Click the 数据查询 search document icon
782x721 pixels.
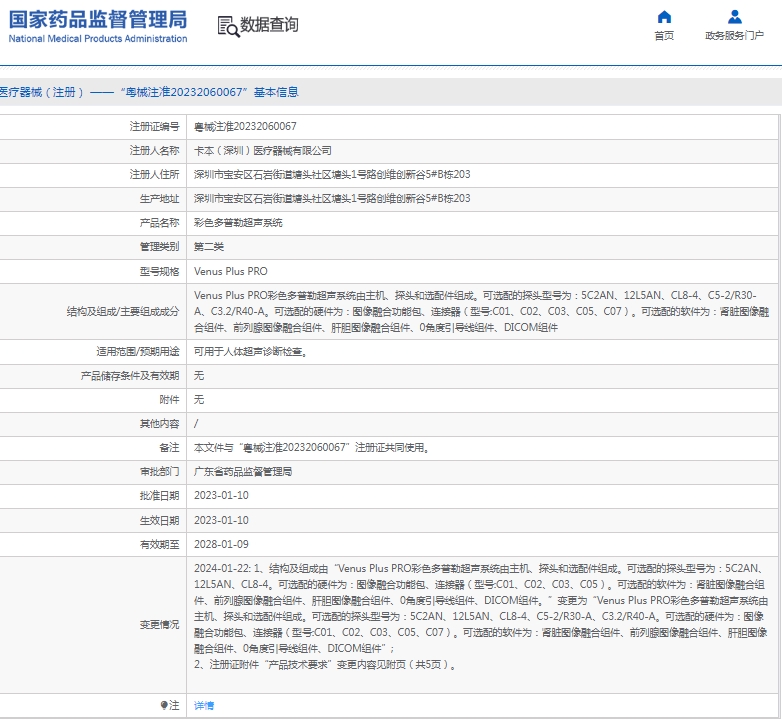[x=227, y=26]
